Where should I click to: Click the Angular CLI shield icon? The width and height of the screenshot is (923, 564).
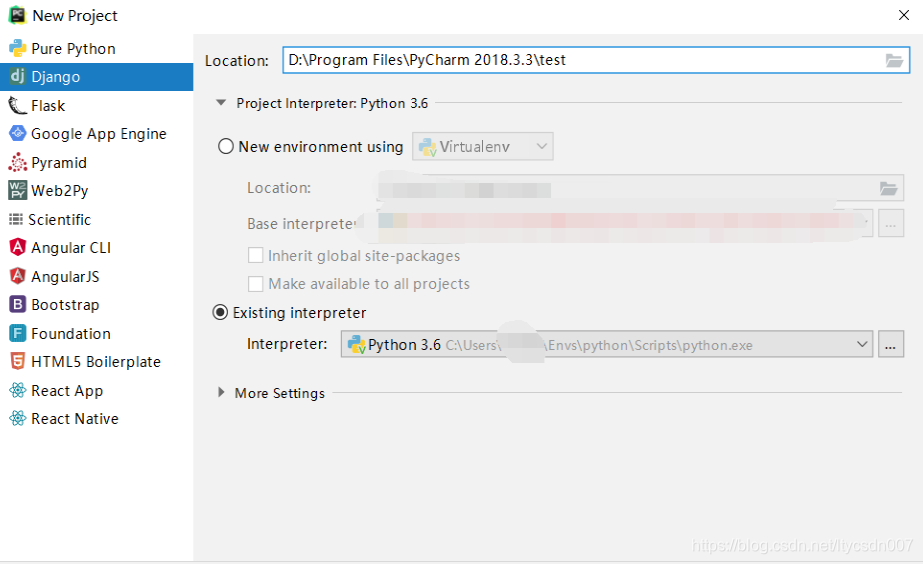pos(18,247)
